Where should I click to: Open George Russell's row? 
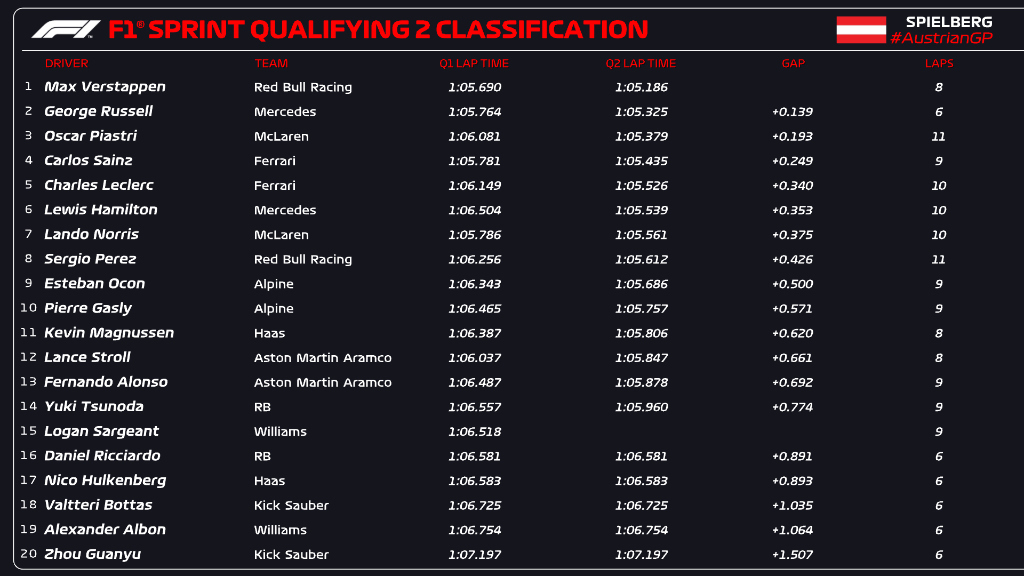click(98, 111)
